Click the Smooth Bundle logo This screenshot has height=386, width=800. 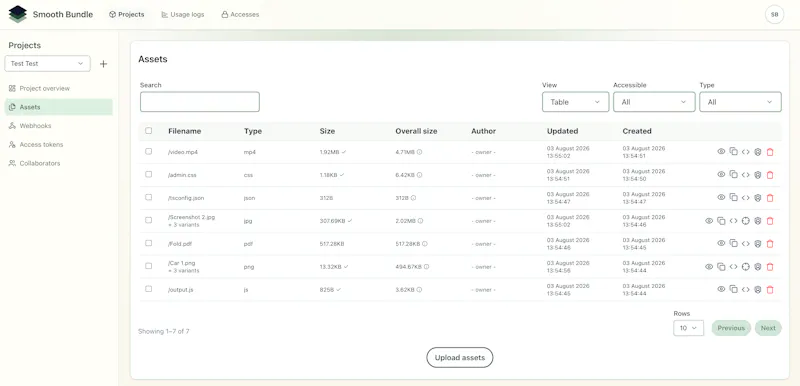point(17,14)
